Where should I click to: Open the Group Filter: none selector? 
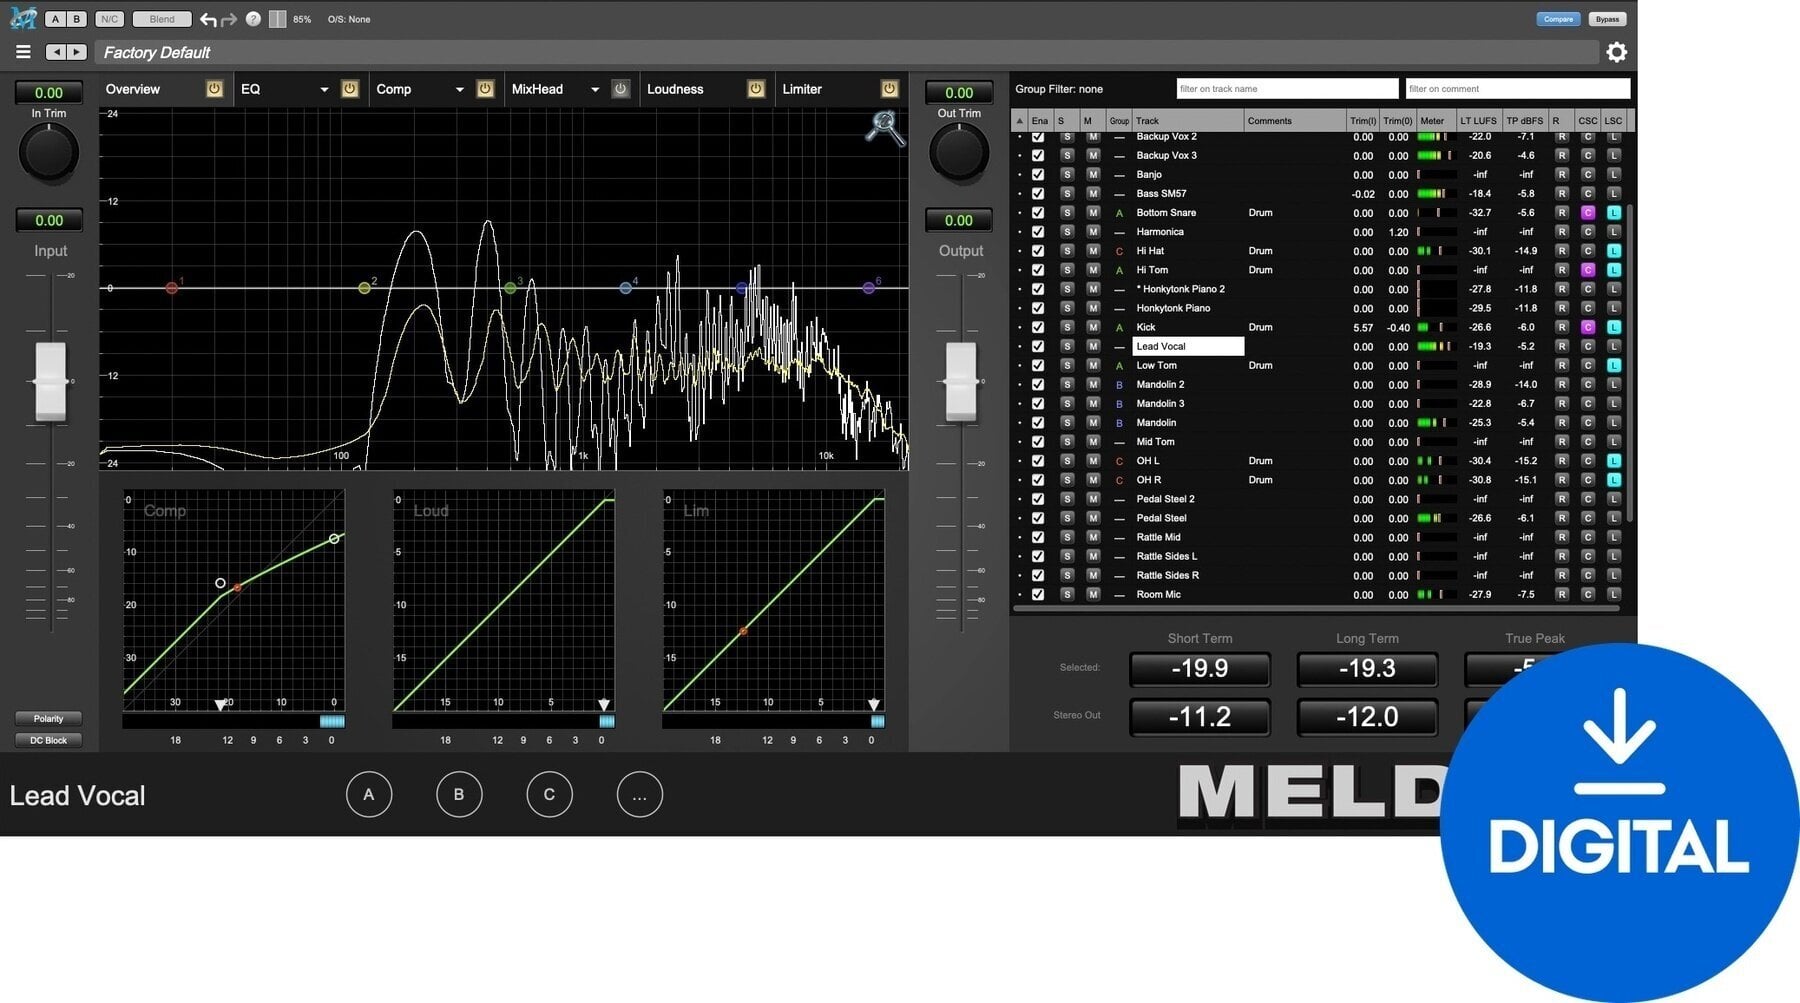[1059, 89]
